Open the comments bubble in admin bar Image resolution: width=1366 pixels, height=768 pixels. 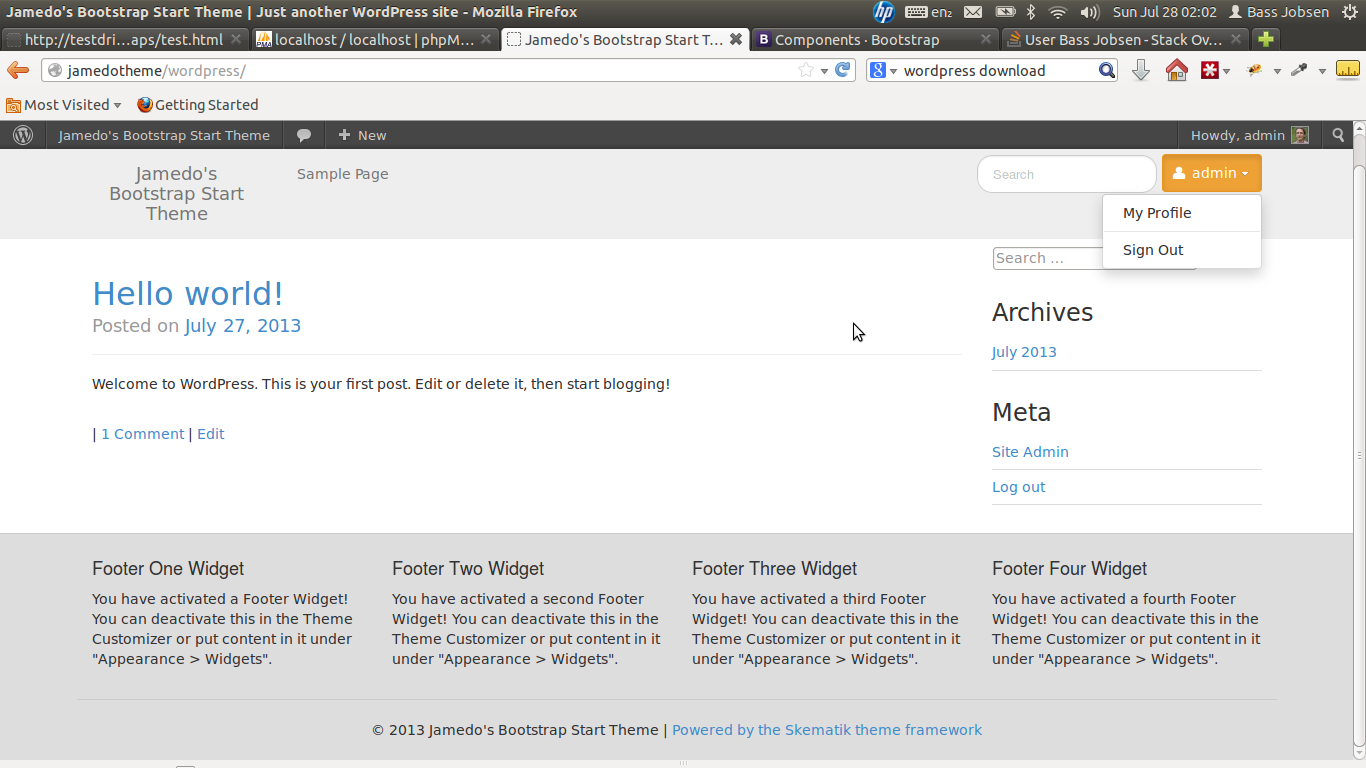pos(304,135)
